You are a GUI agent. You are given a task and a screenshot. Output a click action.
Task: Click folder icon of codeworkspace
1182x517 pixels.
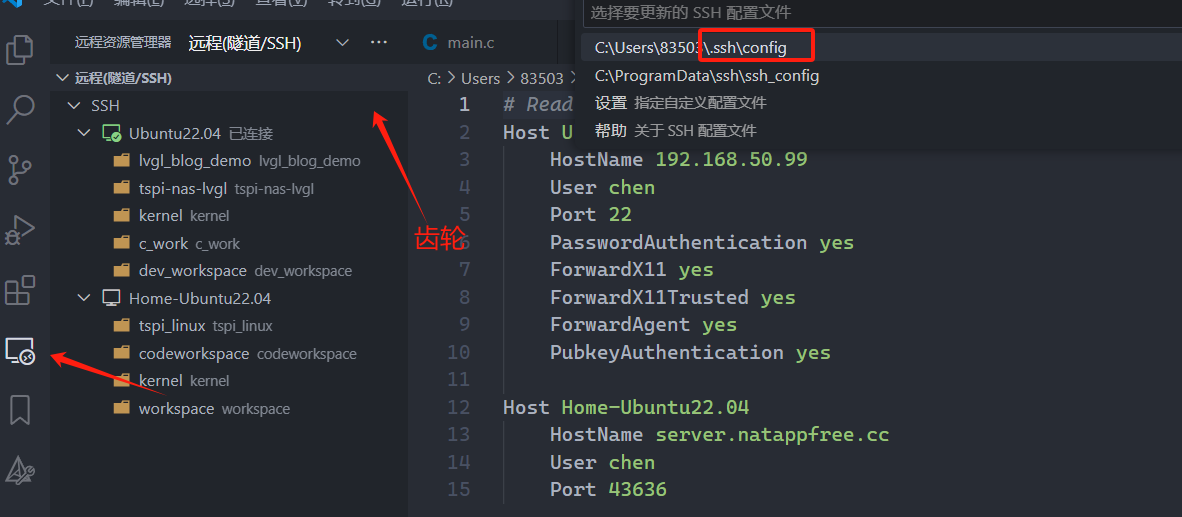click(121, 353)
